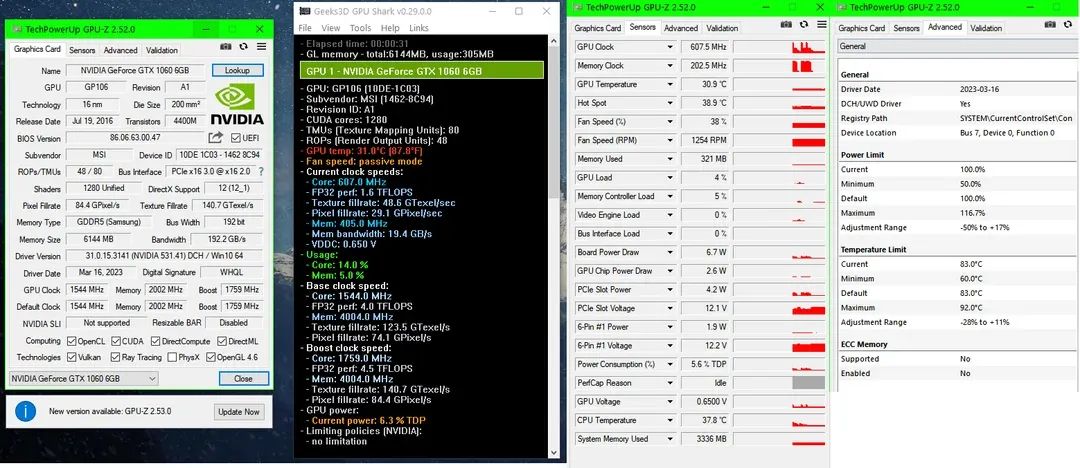Click app icon in Advanced window title bar
The height and width of the screenshot is (468, 1080).
point(841,8)
